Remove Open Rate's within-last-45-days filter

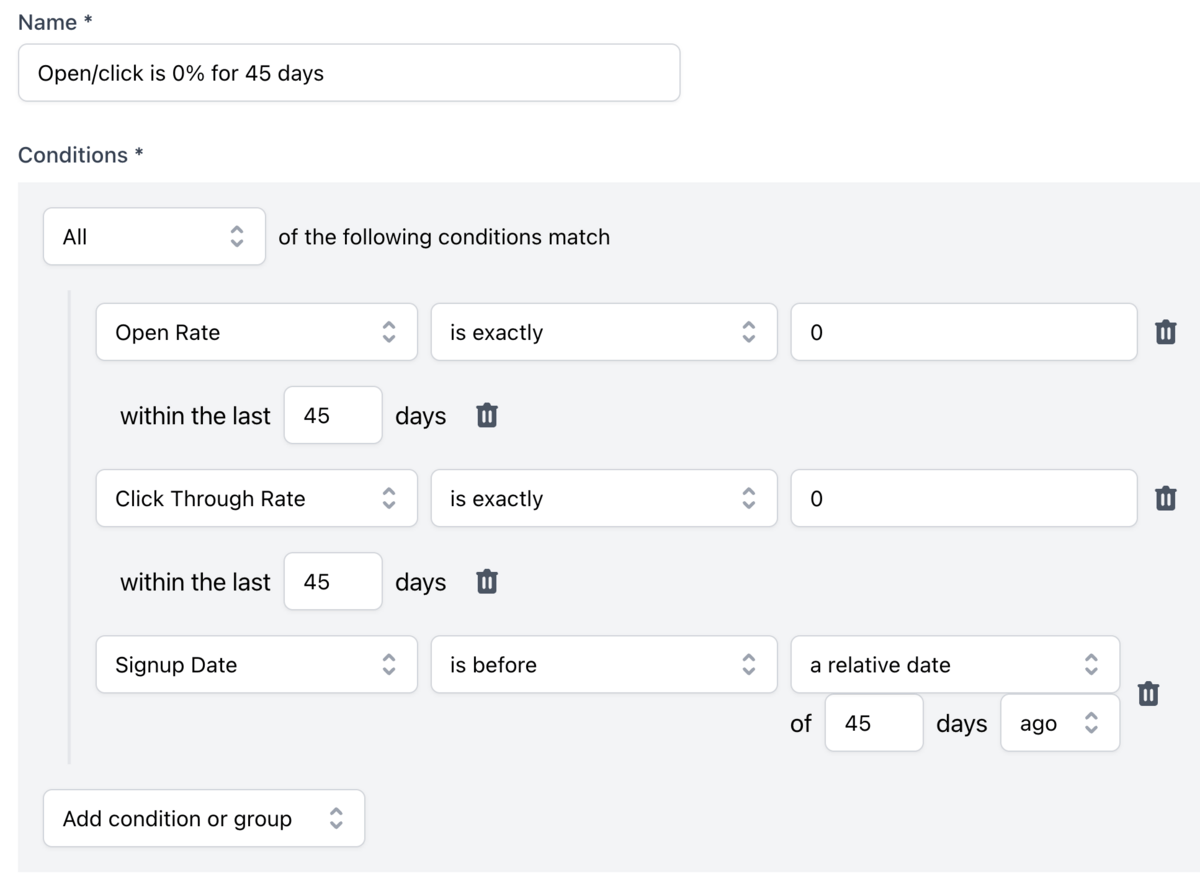[486, 415]
